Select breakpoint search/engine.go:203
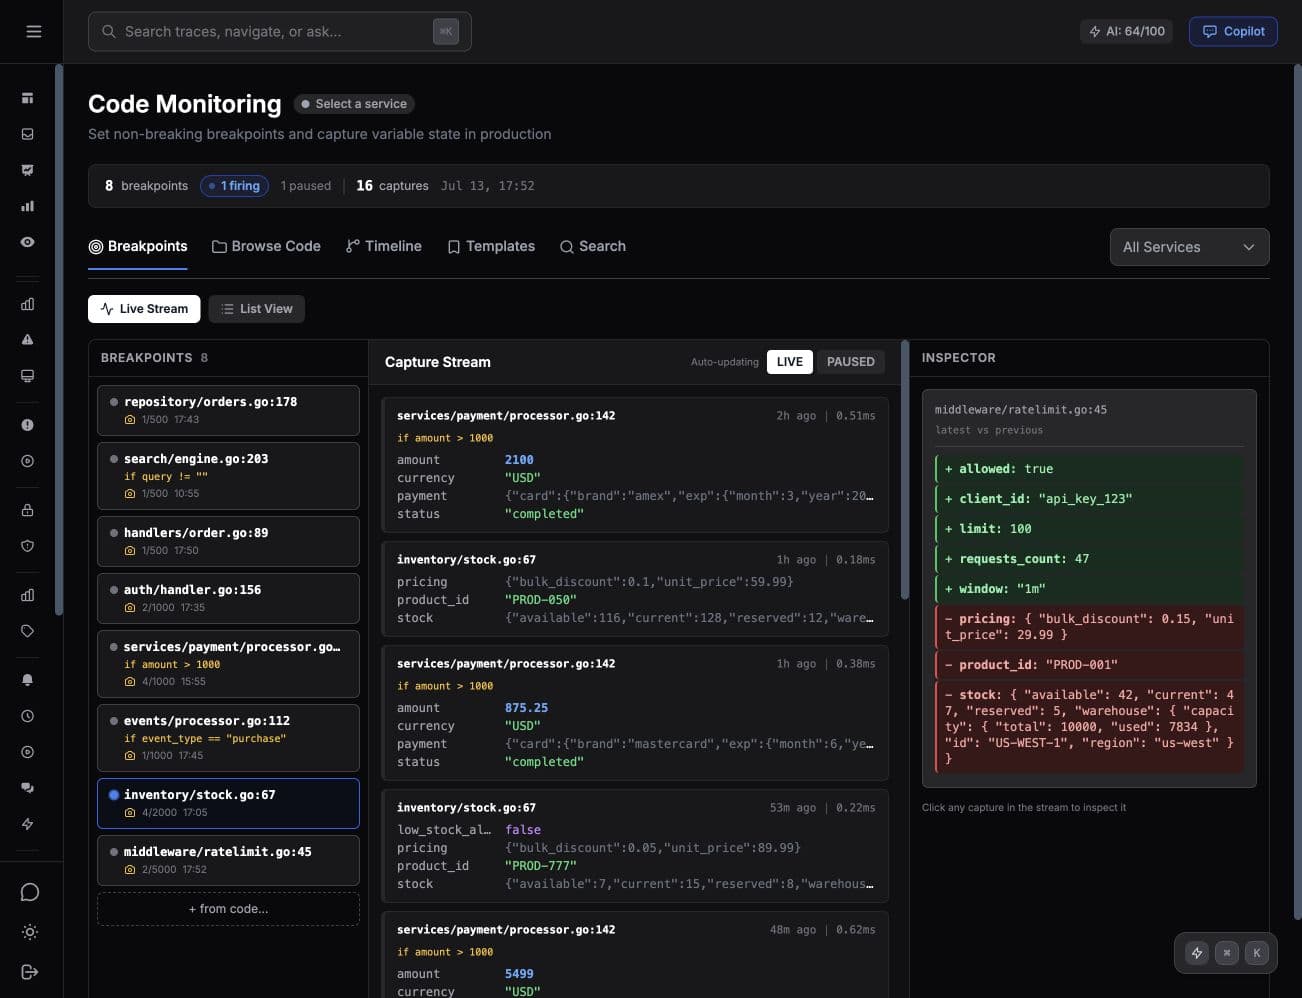 pos(228,476)
